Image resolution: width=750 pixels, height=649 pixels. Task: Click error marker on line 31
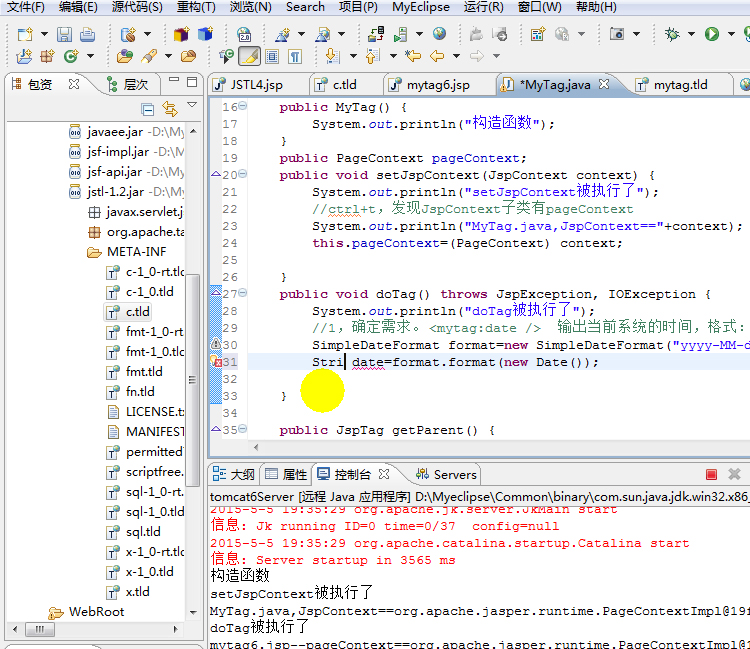[x=216, y=362]
